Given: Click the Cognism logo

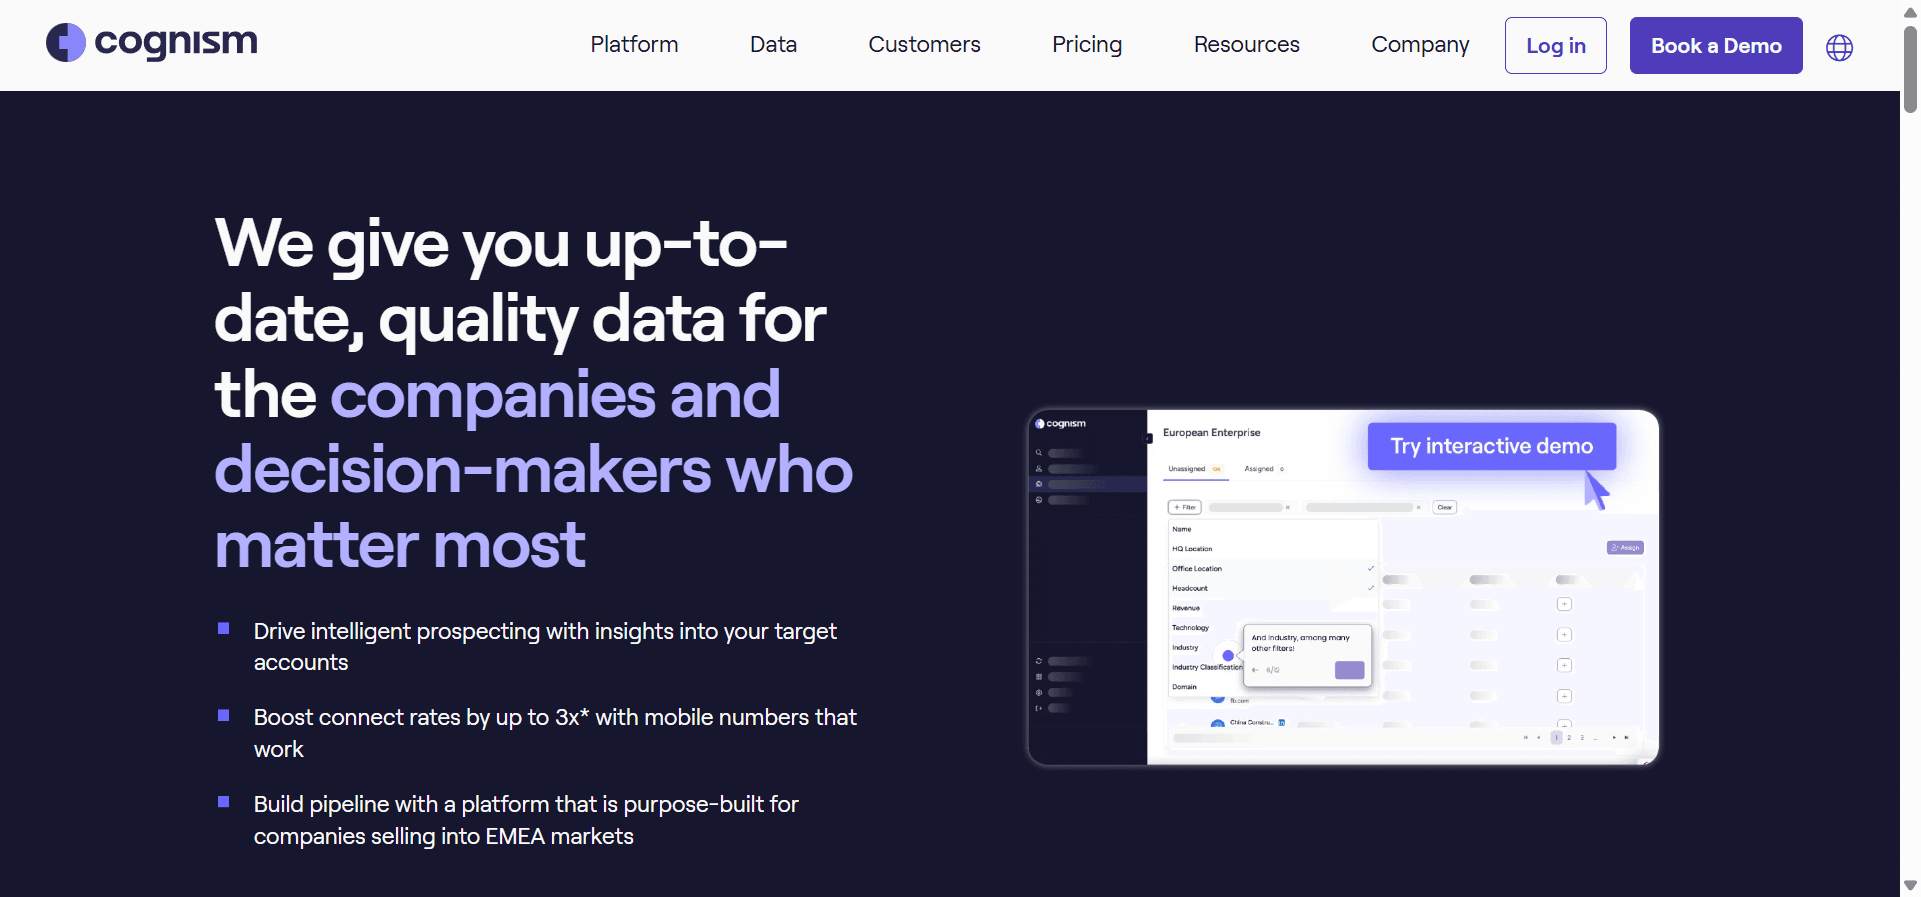Looking at the screenshot, I should pyautogui.click(x=151, y=43).
